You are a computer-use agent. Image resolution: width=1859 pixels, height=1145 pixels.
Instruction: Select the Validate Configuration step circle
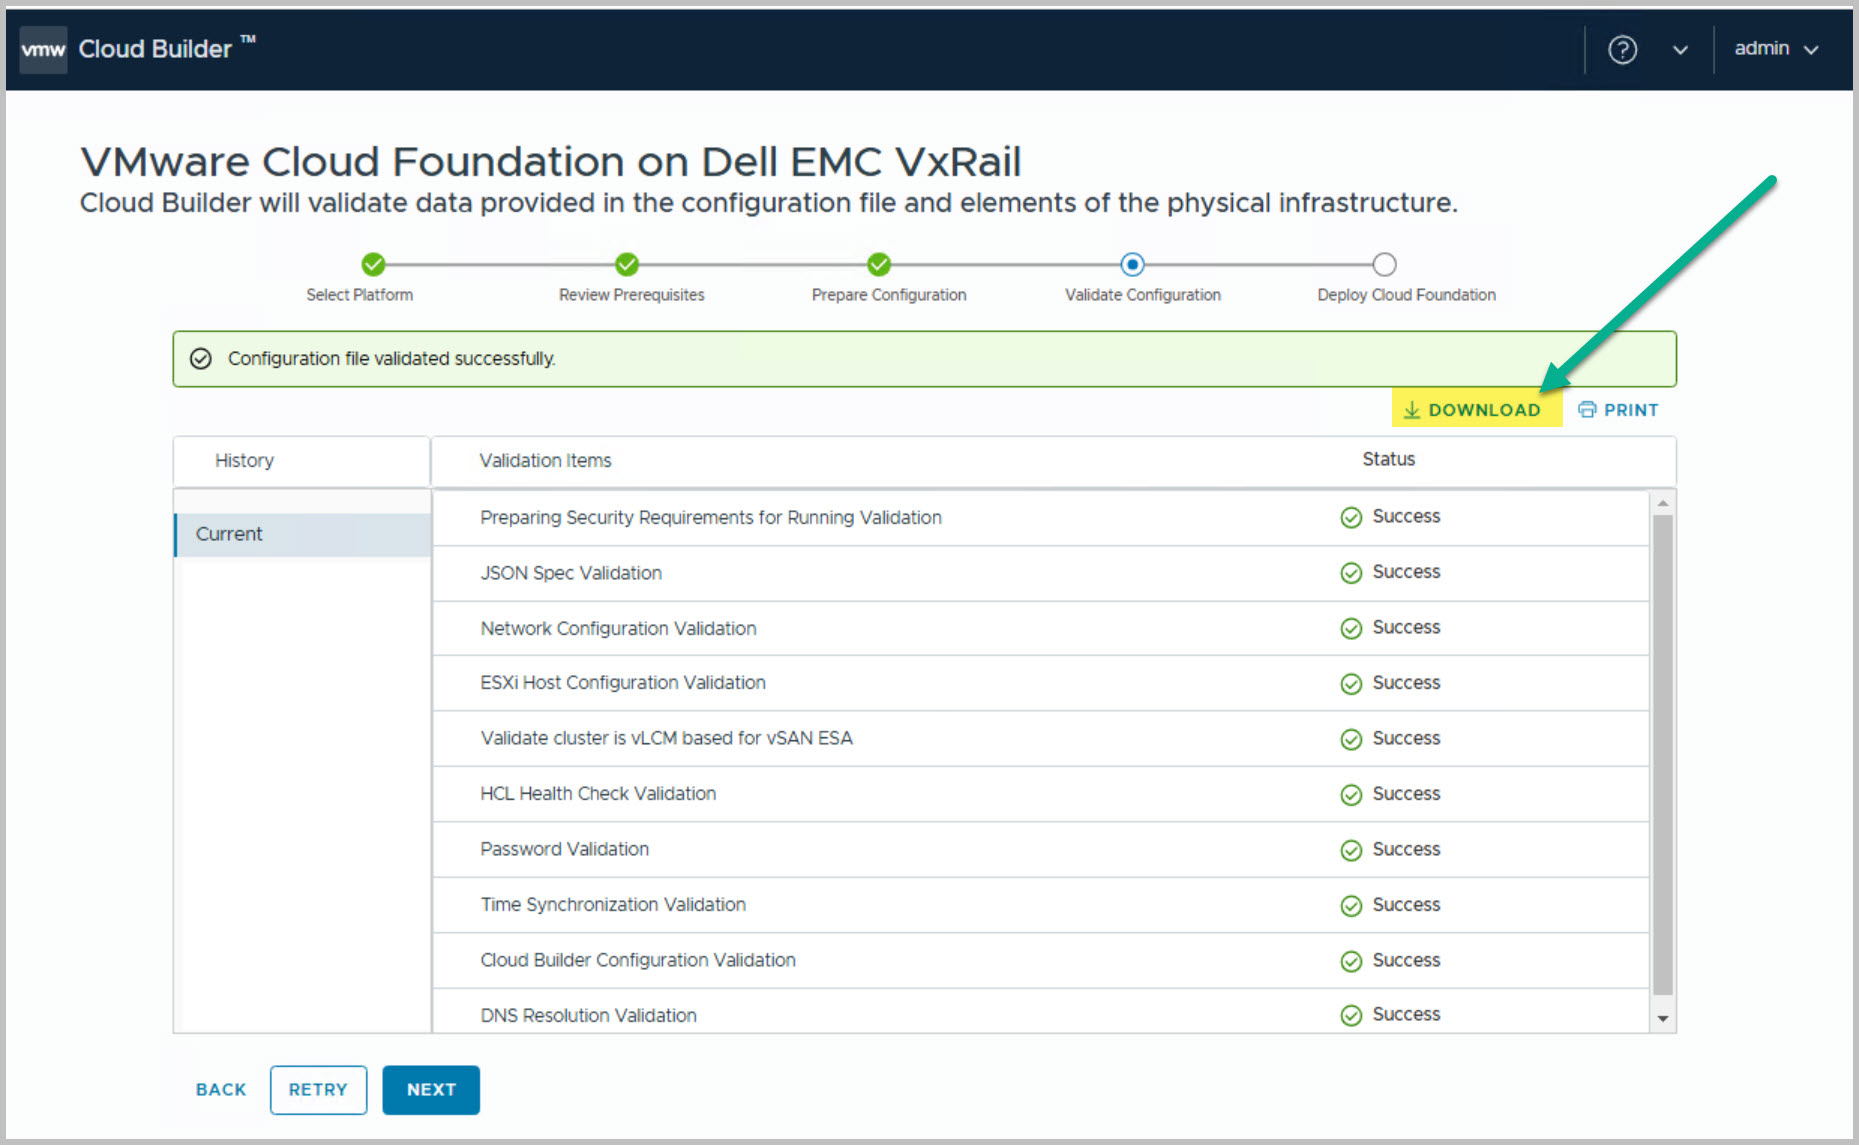[1132, 265]
